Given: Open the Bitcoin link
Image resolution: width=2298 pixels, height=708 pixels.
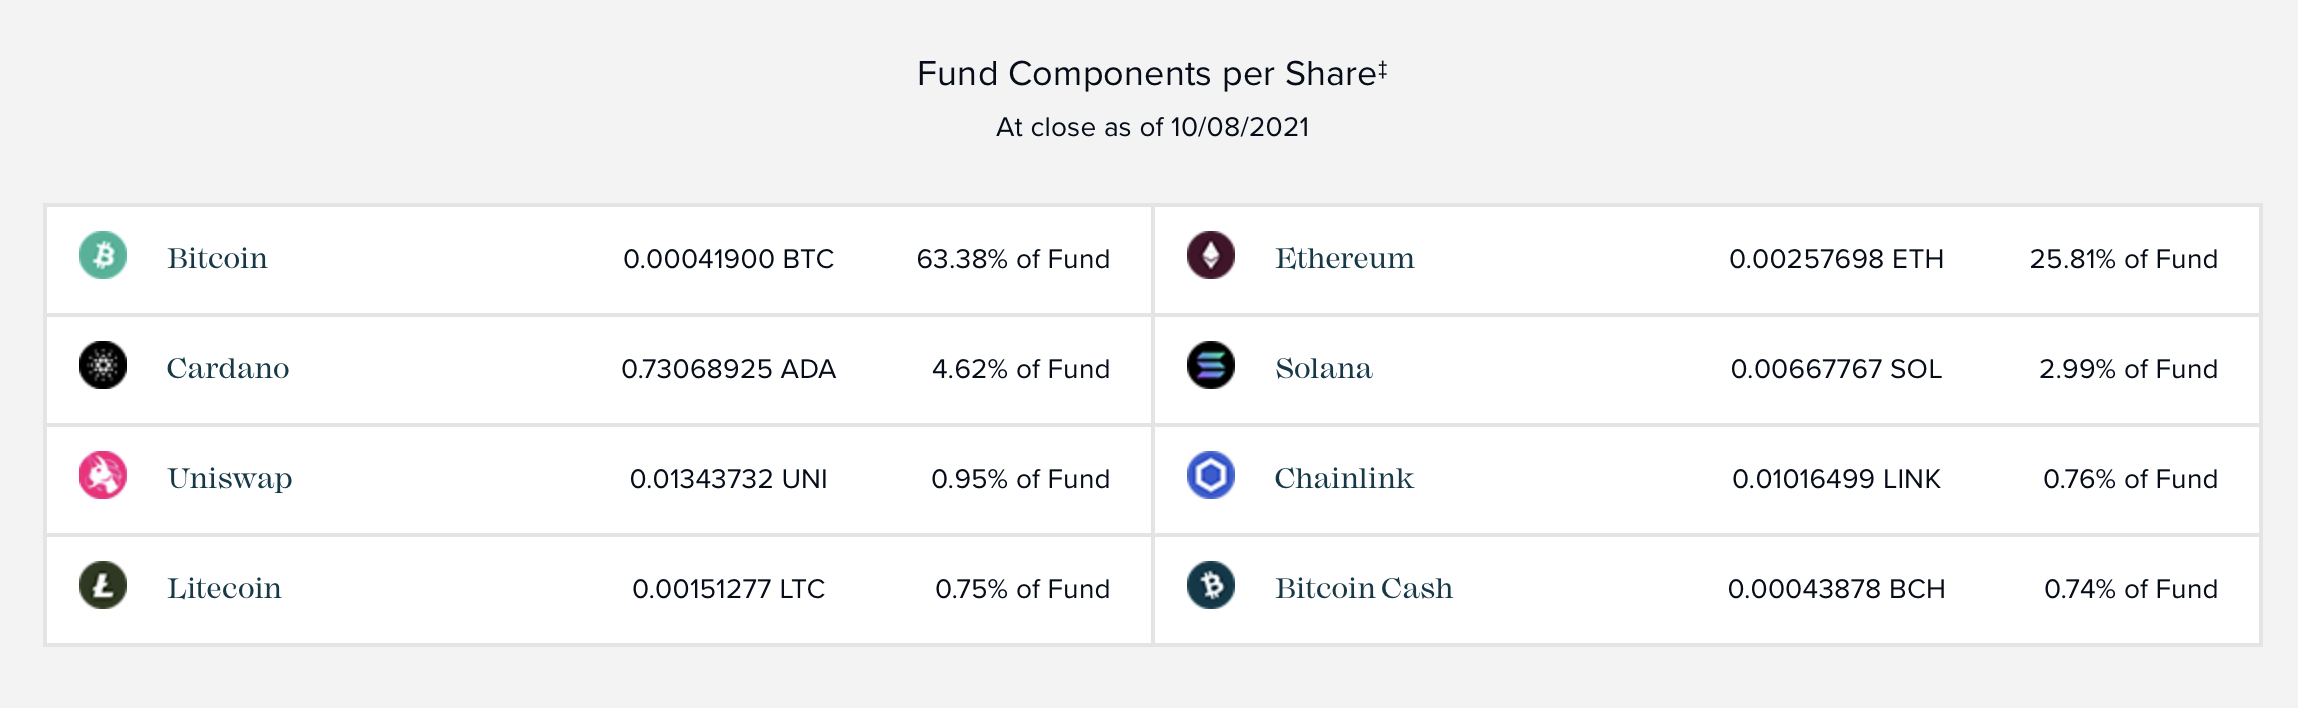Looking at the screenshot, I should [217, 258].
